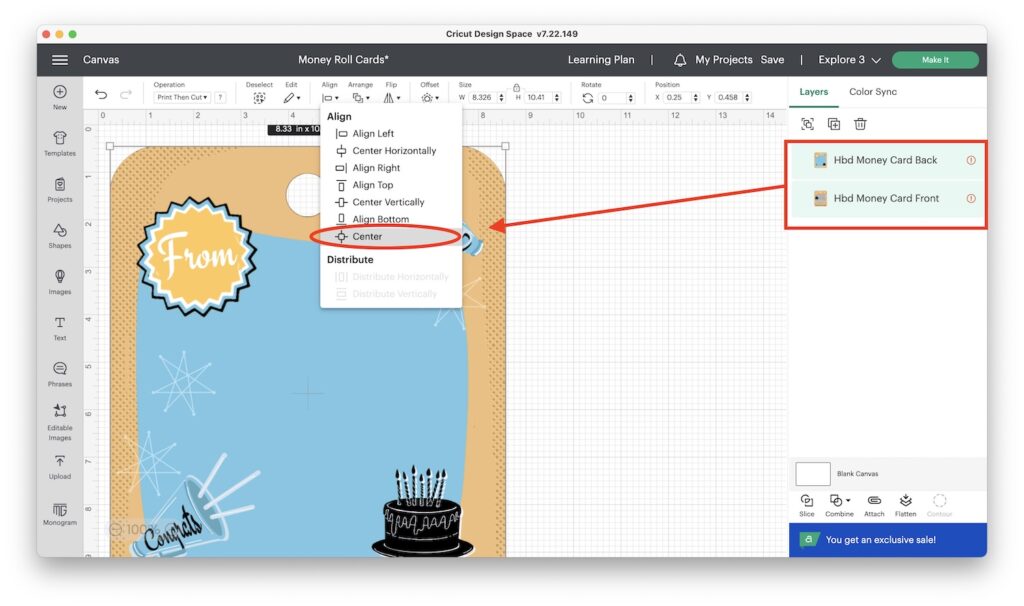Open the Flip dropdown
This screenshot has height=606, width=1024.
click(x=392, y=98)
